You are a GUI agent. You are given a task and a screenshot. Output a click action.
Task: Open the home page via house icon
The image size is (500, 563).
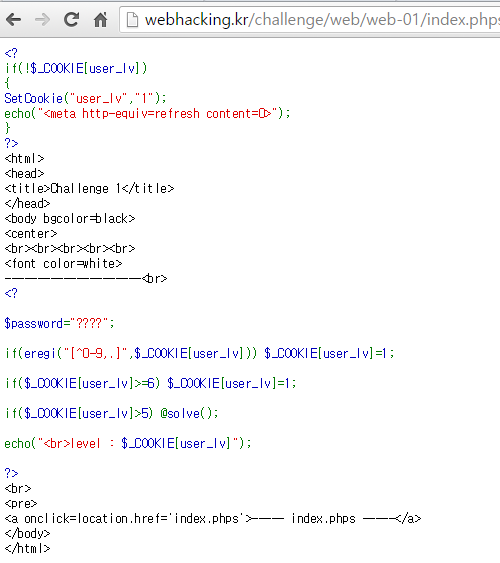pyautogui.click(x=100, y=19)
